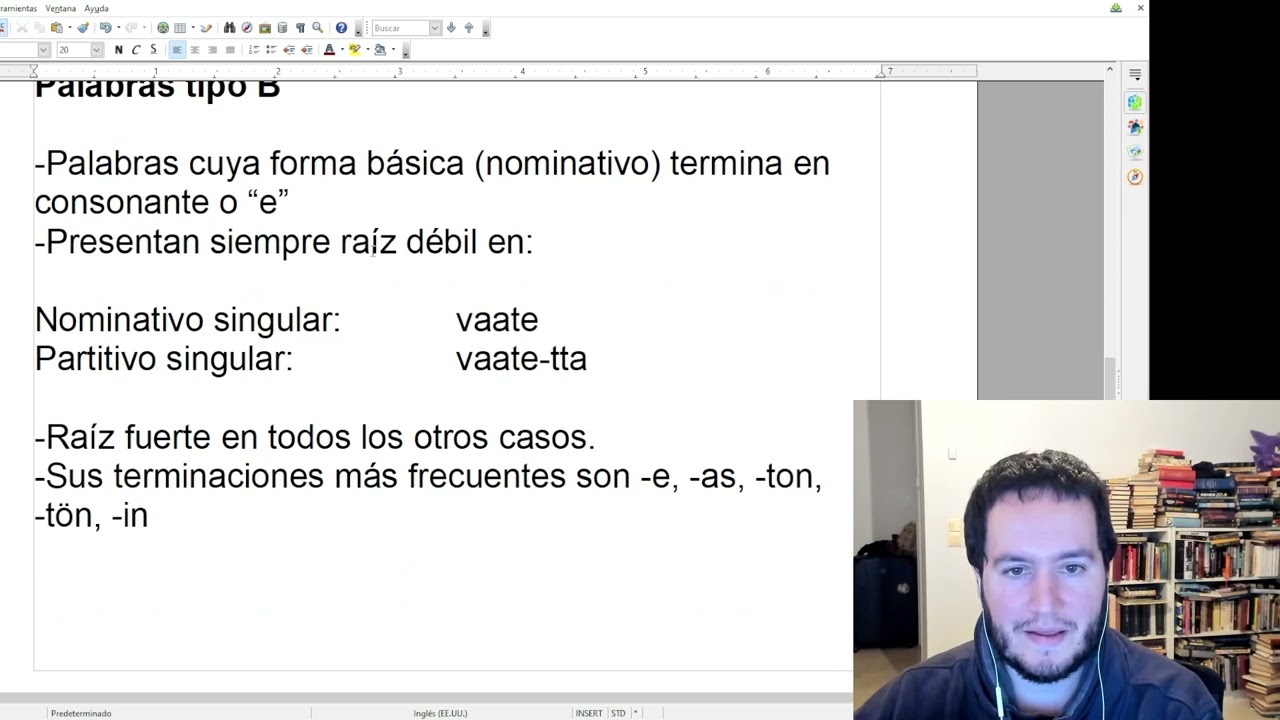Open the Zoom magnifier tool
The width and height of the screenshot is (1280, 720).
[x=318, y=28]
